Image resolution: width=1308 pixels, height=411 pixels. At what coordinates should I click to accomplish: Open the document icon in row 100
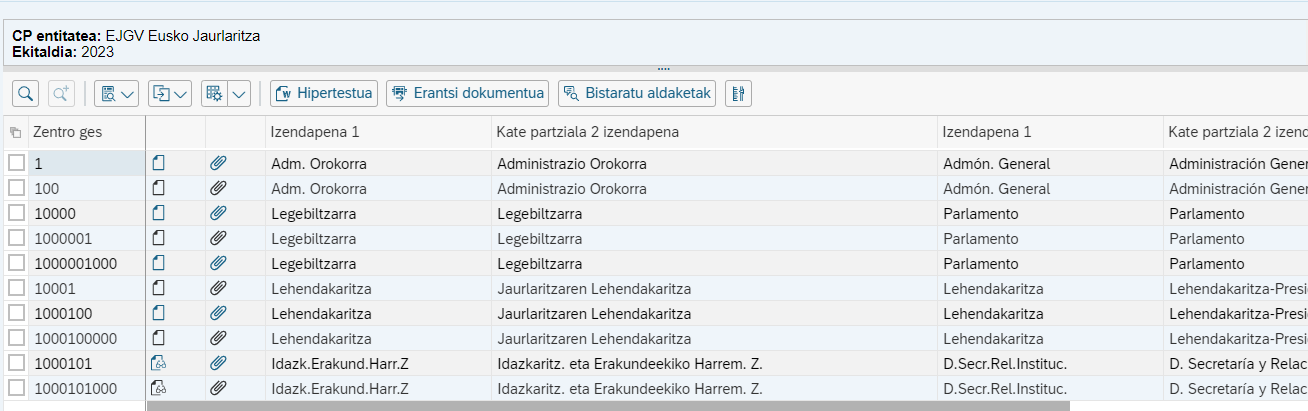point(158,188)
